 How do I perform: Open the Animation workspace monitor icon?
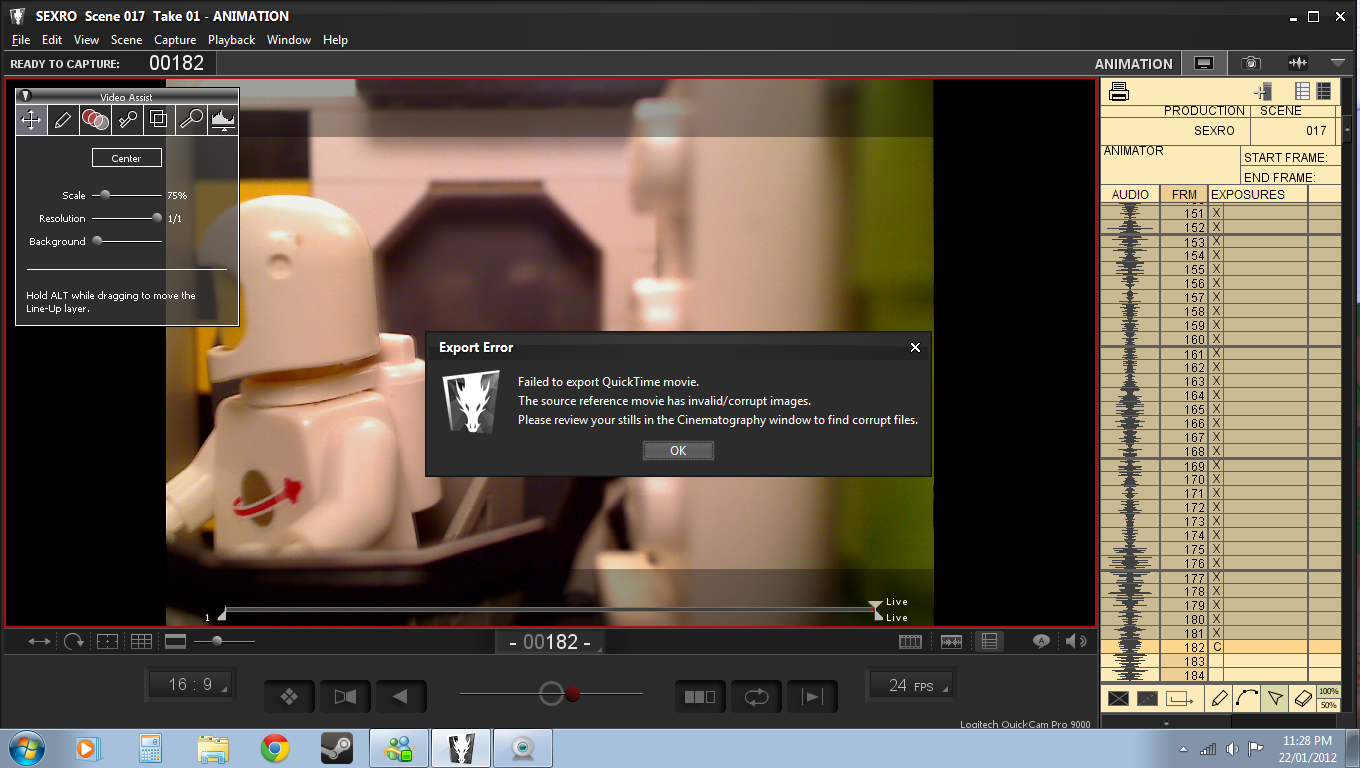tap(1204, 63)
